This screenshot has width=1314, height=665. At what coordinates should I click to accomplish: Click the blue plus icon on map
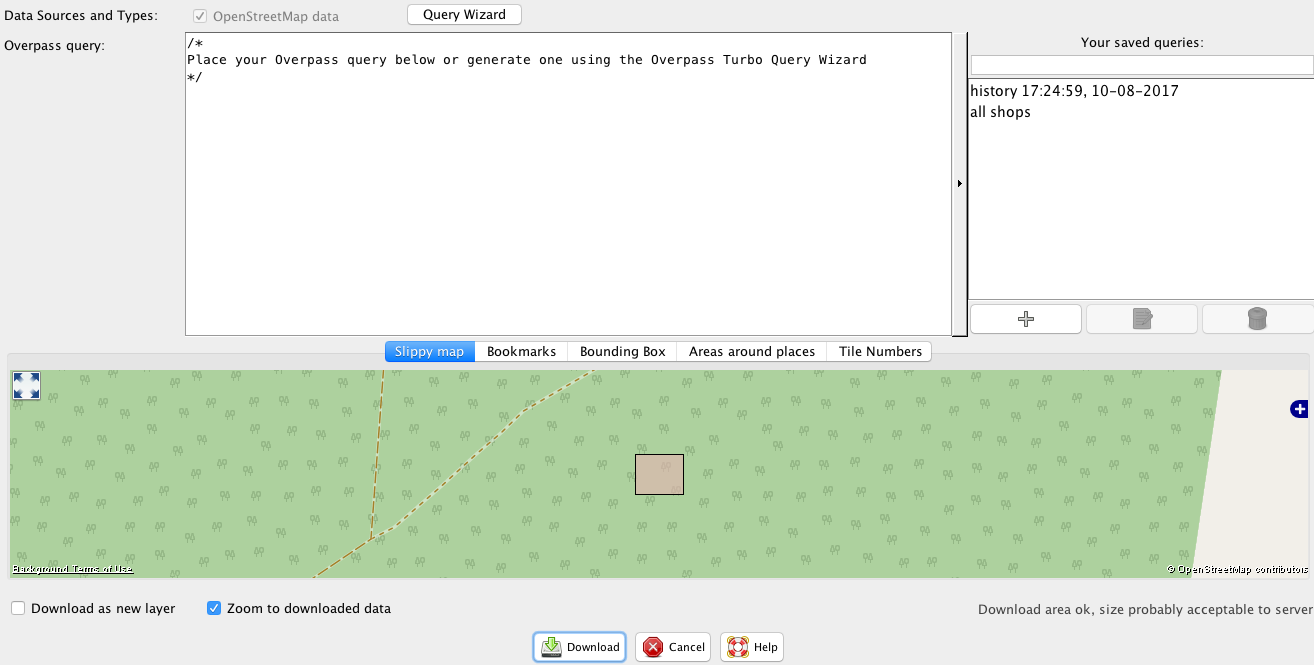[x=1299, y=408]
